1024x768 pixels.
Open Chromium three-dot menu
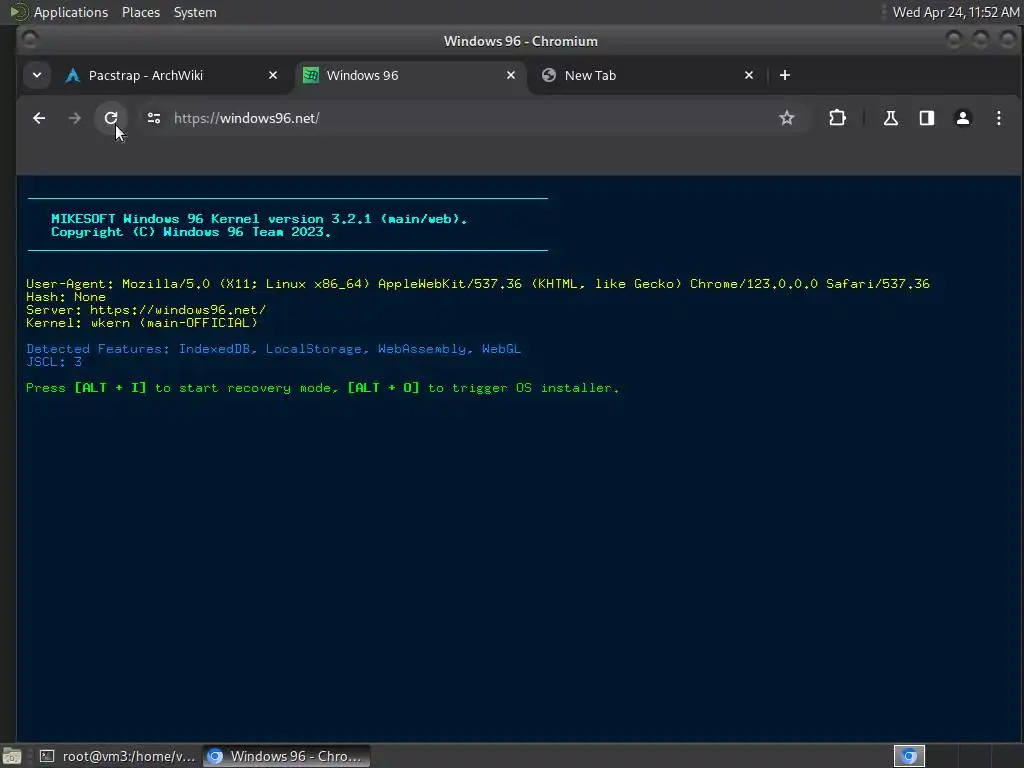[x=999, y=118]
